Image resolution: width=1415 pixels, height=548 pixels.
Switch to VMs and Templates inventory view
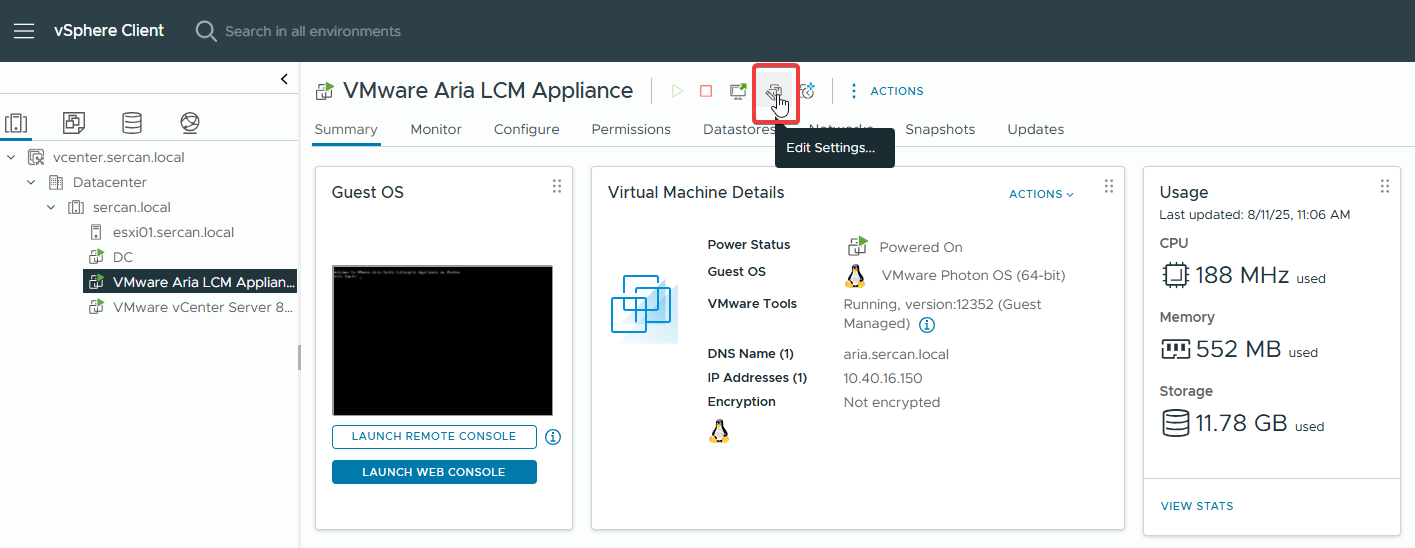point(74,123)
